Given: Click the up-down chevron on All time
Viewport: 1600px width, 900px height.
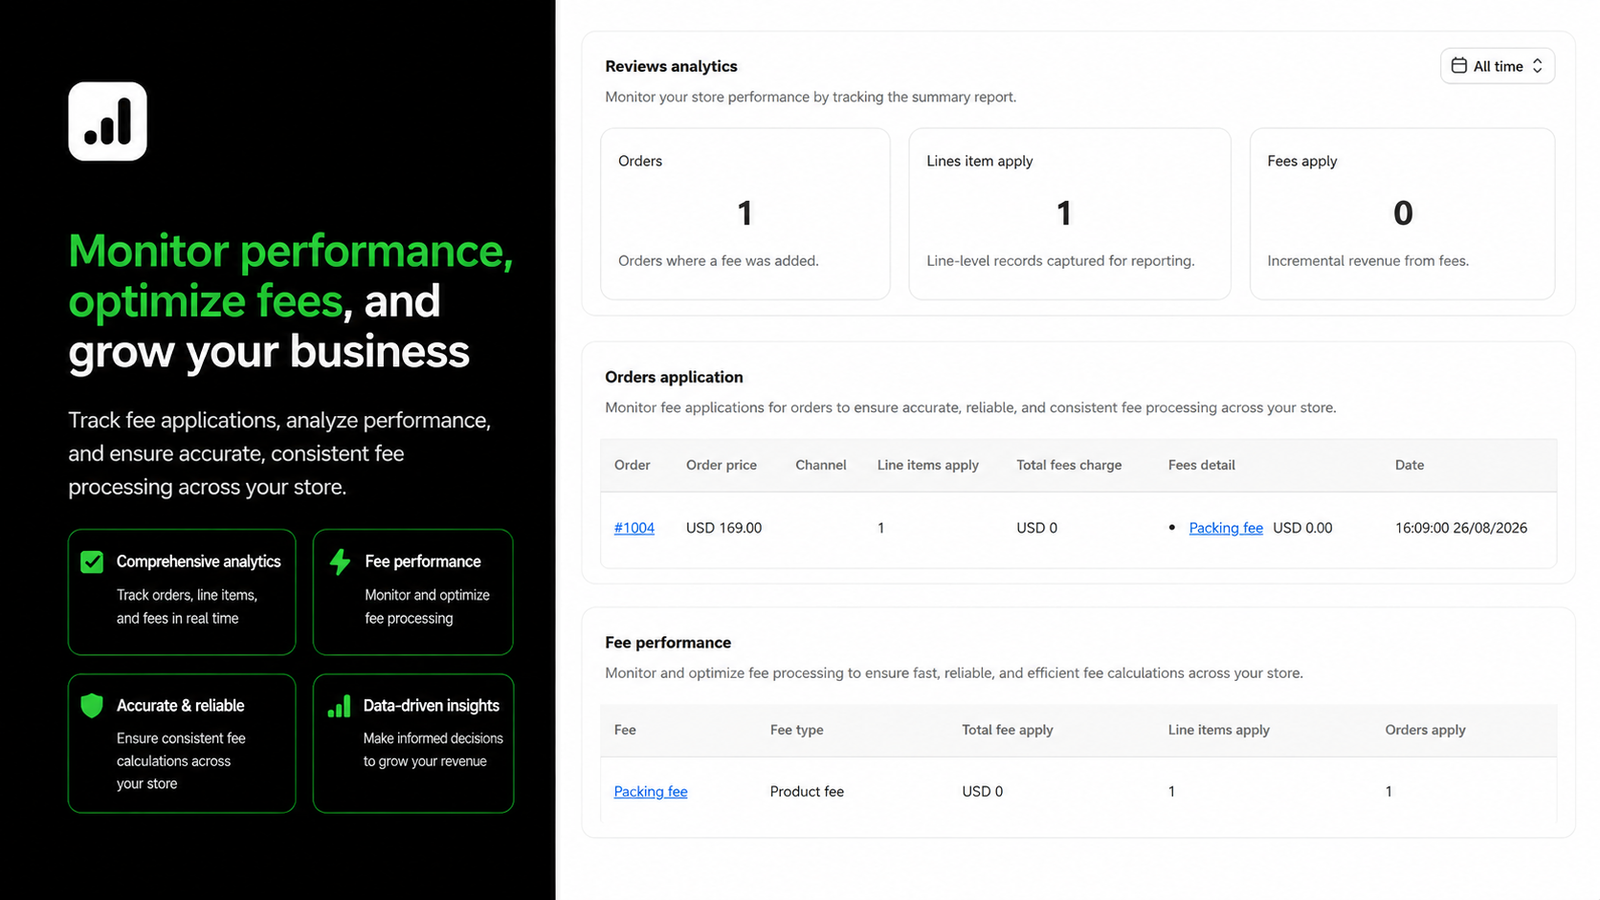Looking at the screenshot, I should point(1537,66).
